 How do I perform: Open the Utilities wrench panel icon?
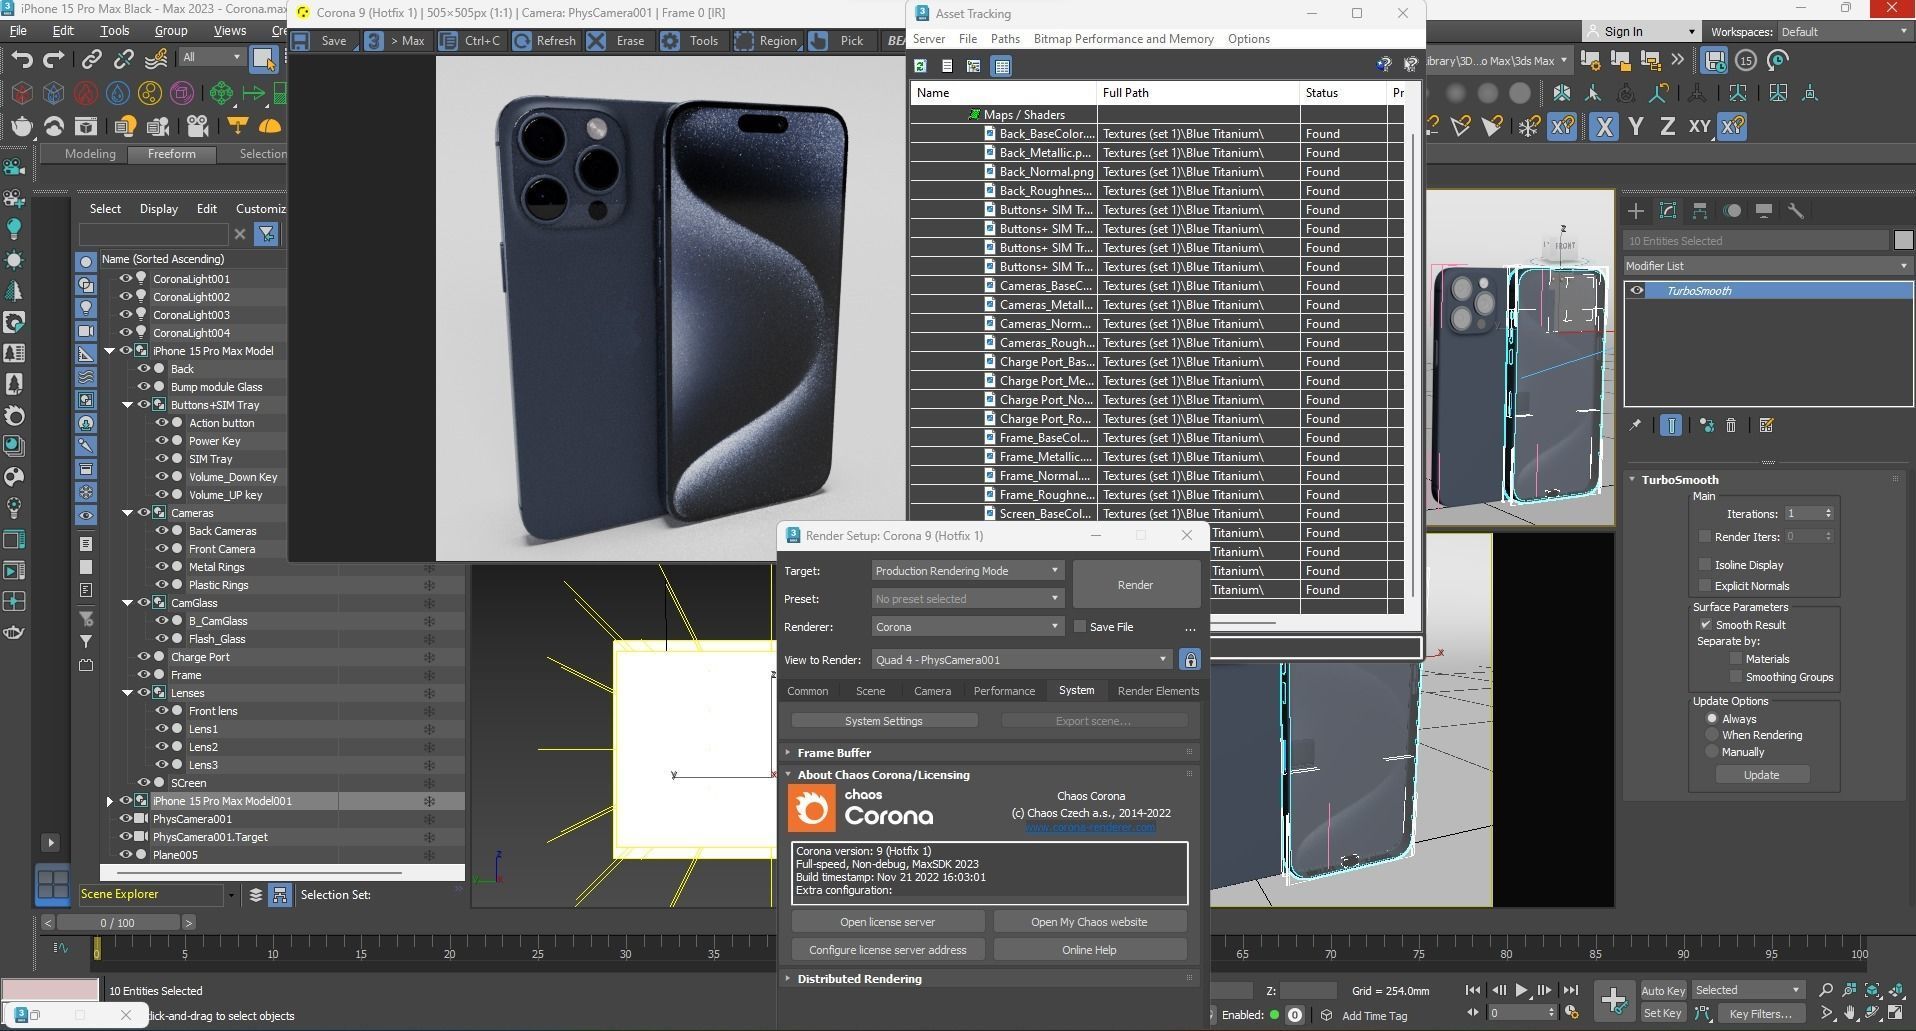(x=1796, y=211)
